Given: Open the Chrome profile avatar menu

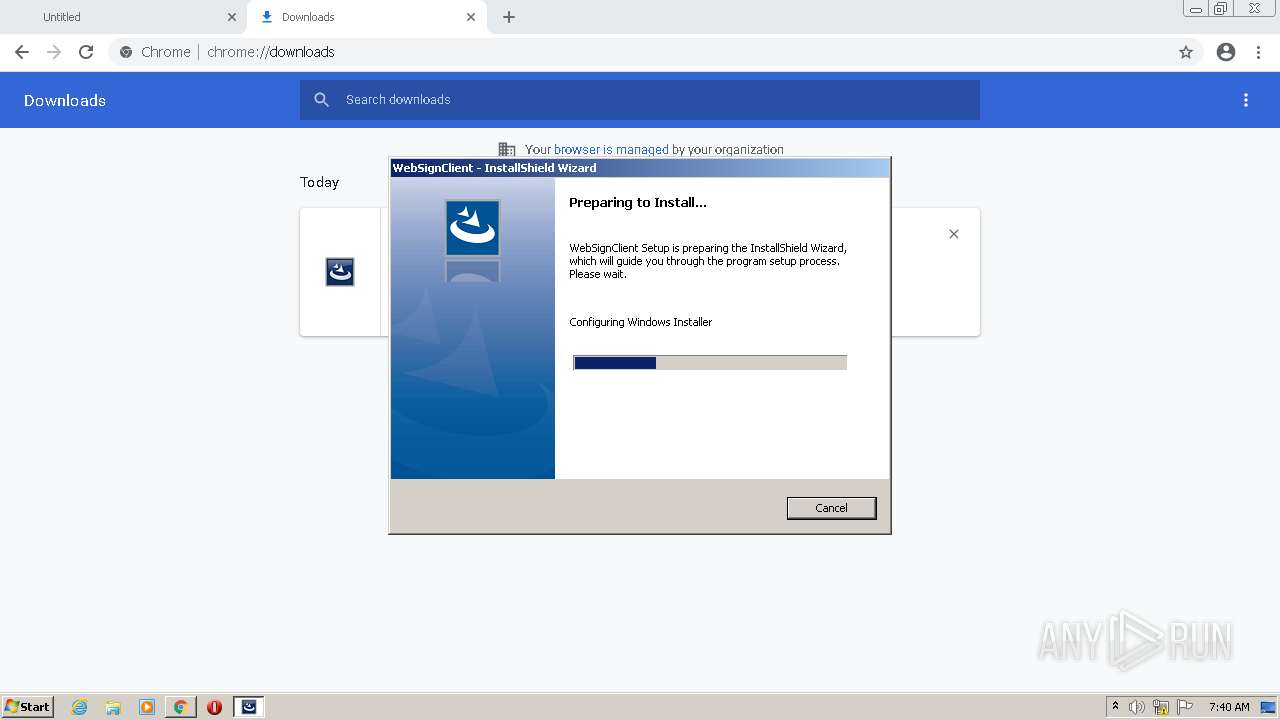Looking at the screenshot, I should 1226,52.
